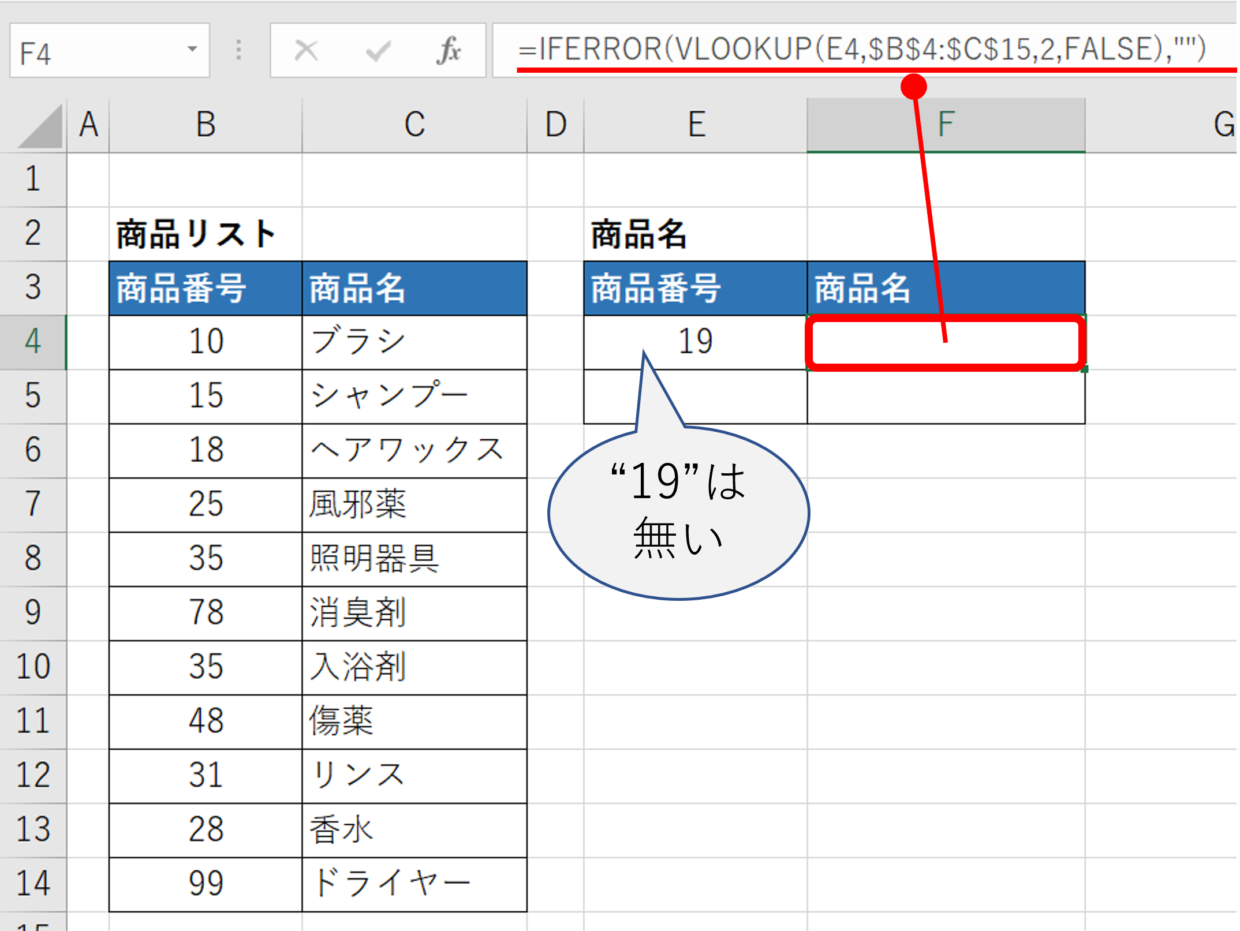Viewport: 1240px width, 931px height.
Task: Click the 商品番号 header in column B
Action: [205, 288]
